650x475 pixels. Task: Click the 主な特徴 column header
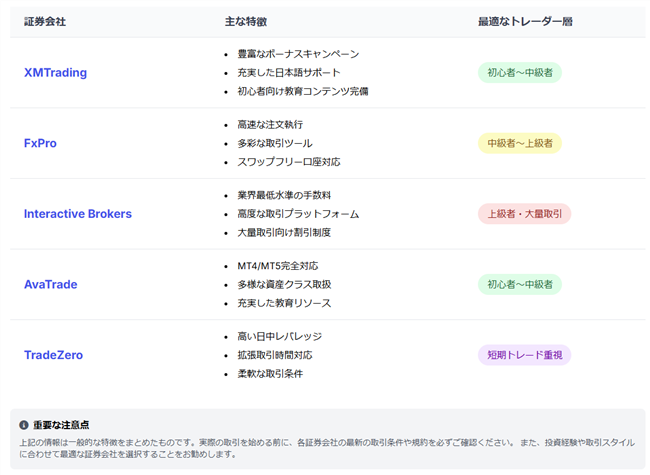246,22
